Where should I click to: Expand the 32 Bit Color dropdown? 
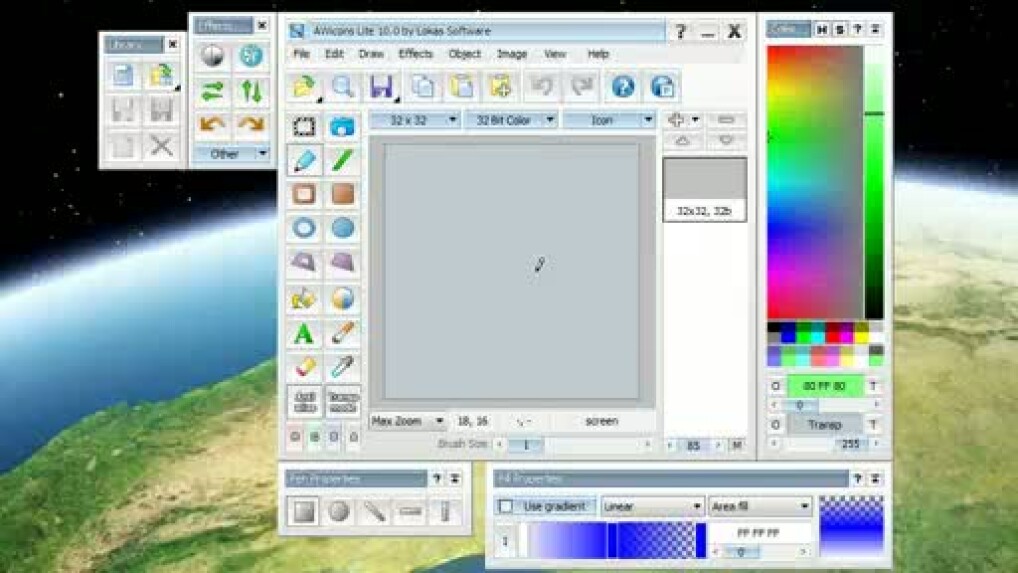[x=511, y=120]
